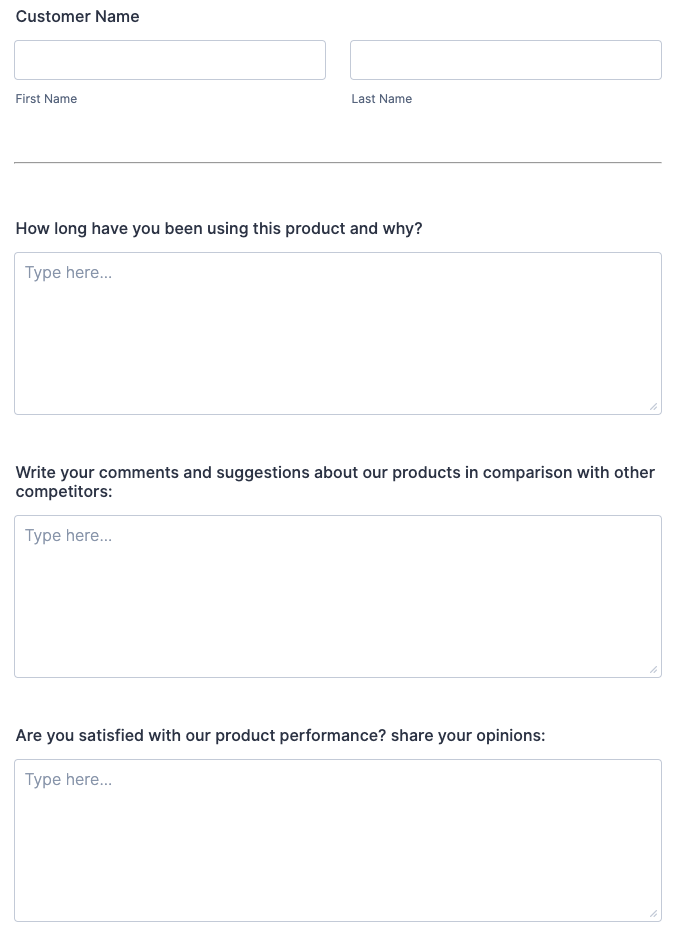
Task: Click the horizontal divider below the name fields
Action: coord(337,162)
